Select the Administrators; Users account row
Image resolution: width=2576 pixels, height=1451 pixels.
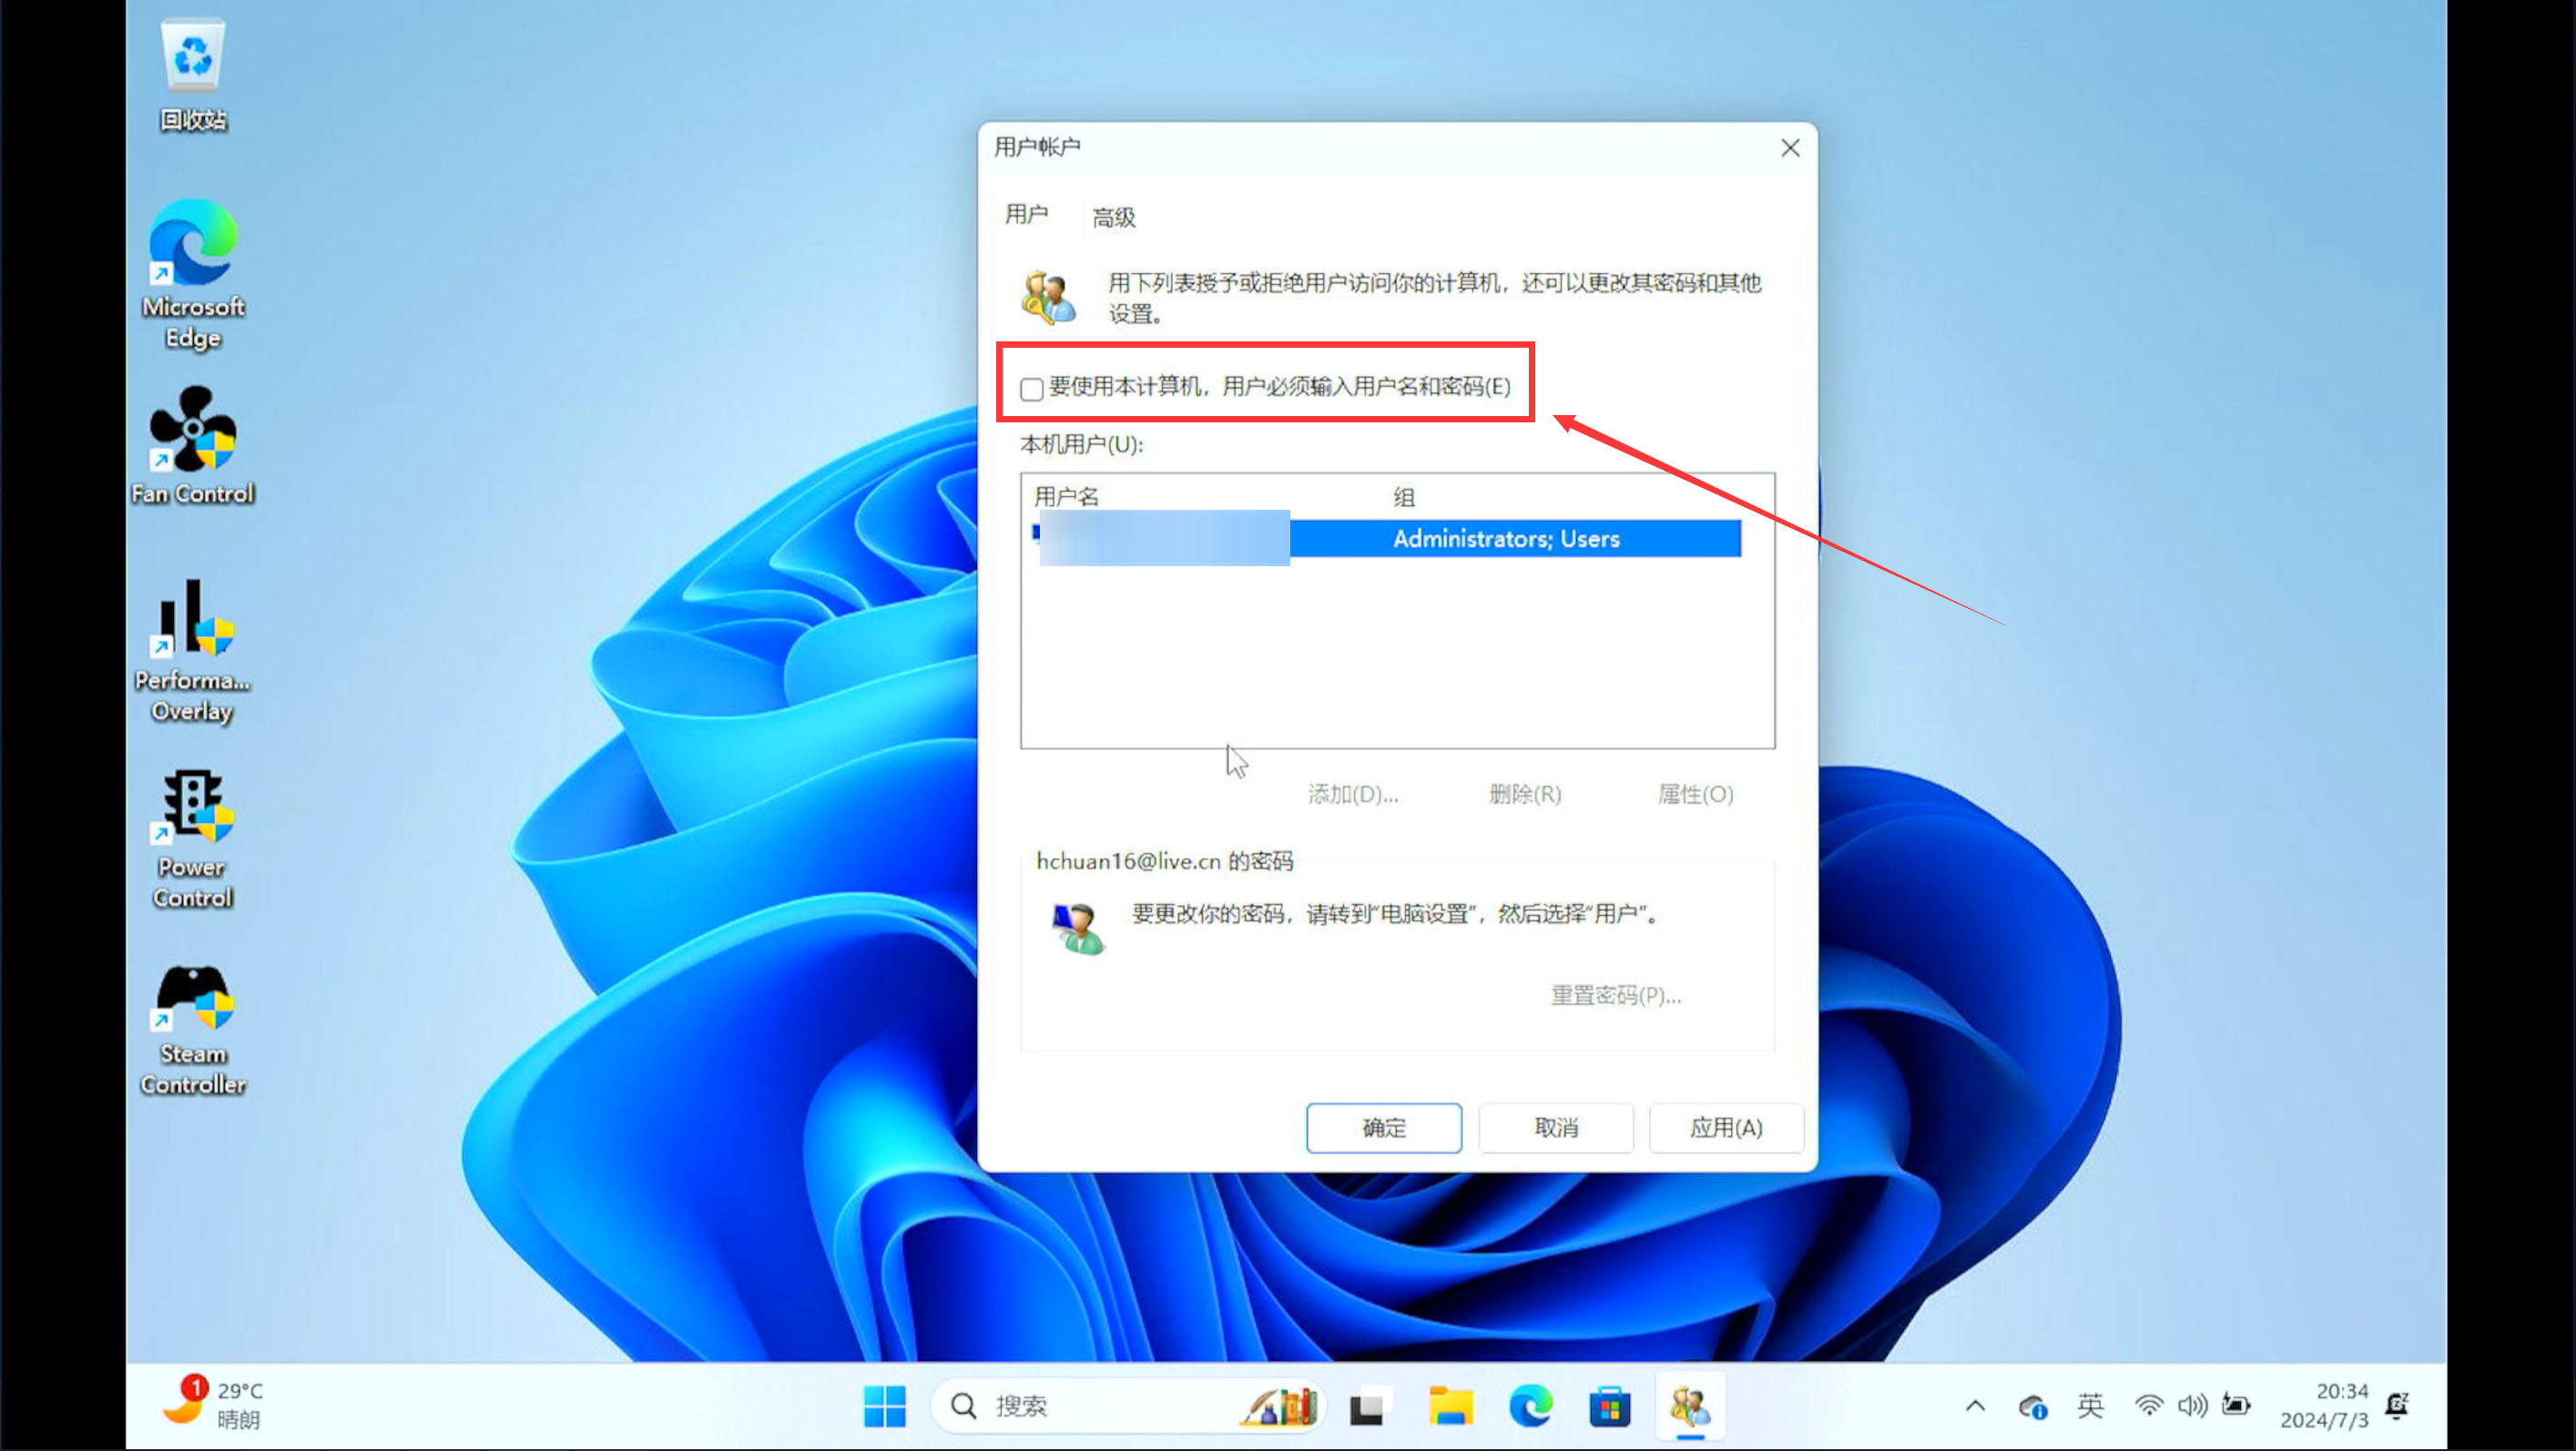(1505, 539)
